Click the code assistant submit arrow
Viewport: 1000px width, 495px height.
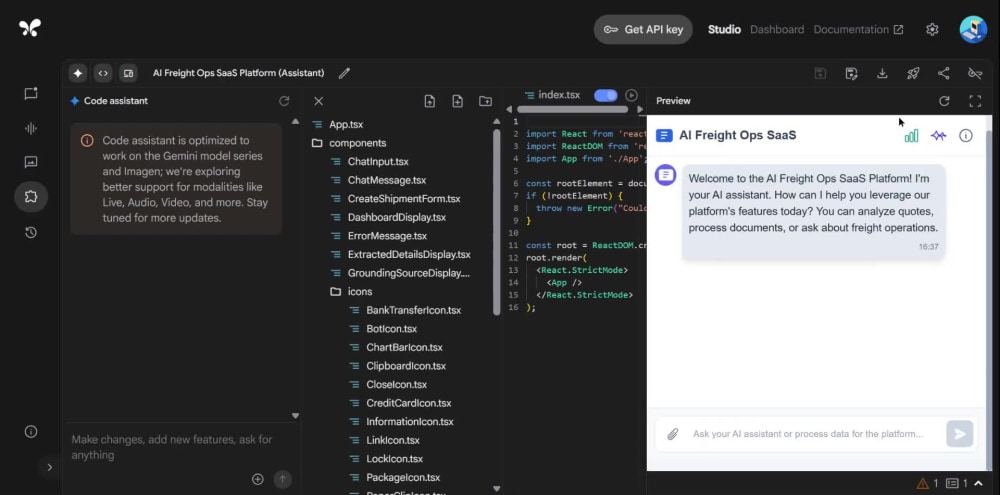(x=282, y=479)
